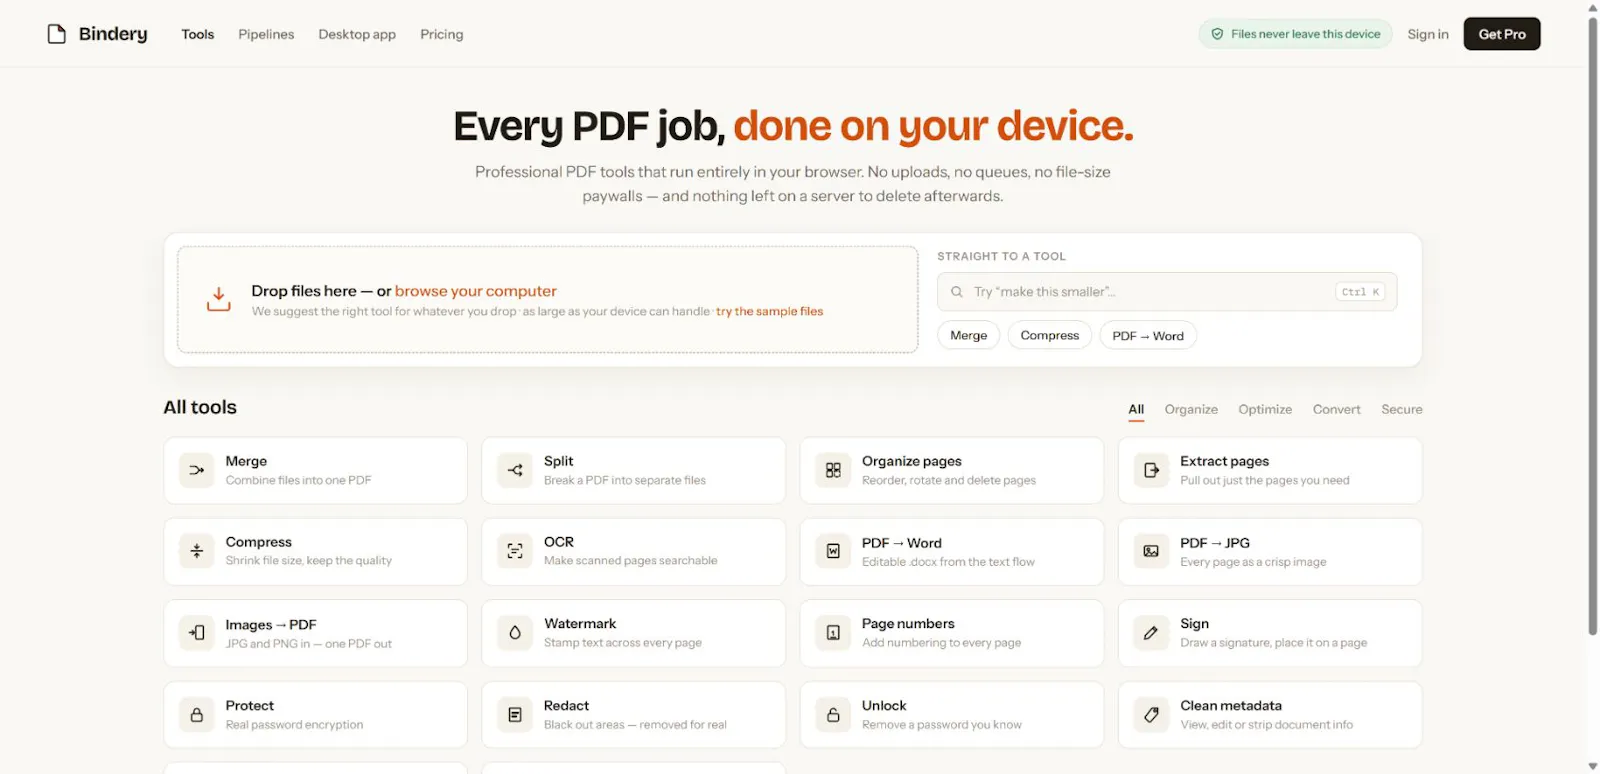The image size is (1600, 774).
Task: Click the shield check icon in privacy badge
Action: [1217, 34]
